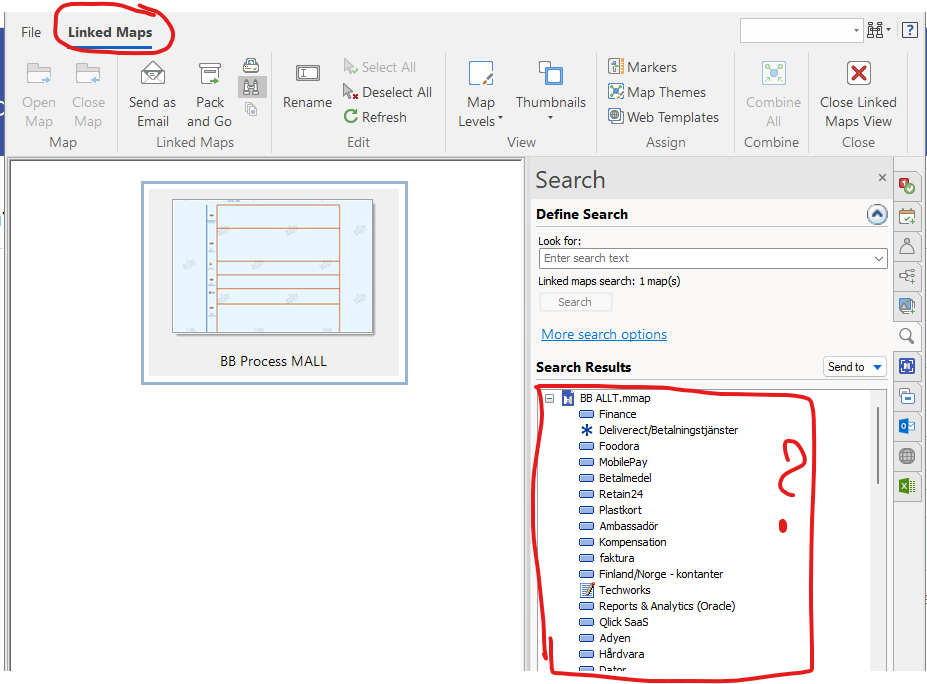Open the Send to dropdown
This screenshot has height=684, width=927.
[855, 367]
